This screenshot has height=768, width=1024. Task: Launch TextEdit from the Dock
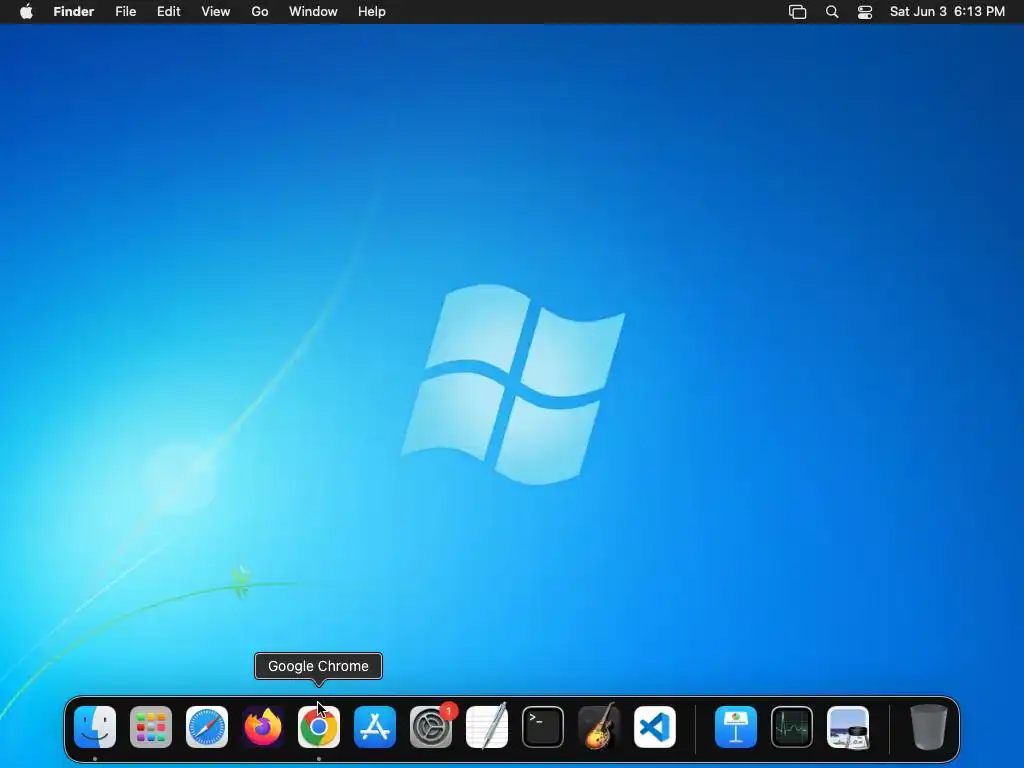[x=487, y=727]
